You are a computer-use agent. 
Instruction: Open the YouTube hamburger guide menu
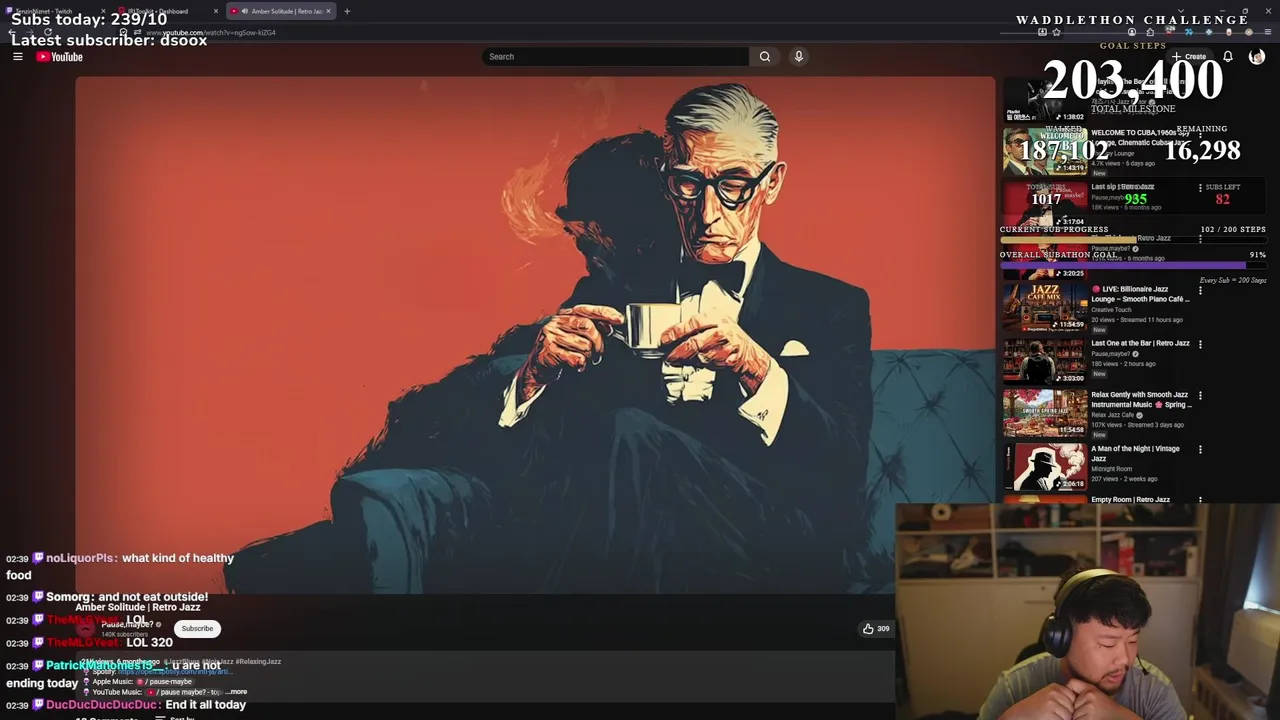click(17, 57)
